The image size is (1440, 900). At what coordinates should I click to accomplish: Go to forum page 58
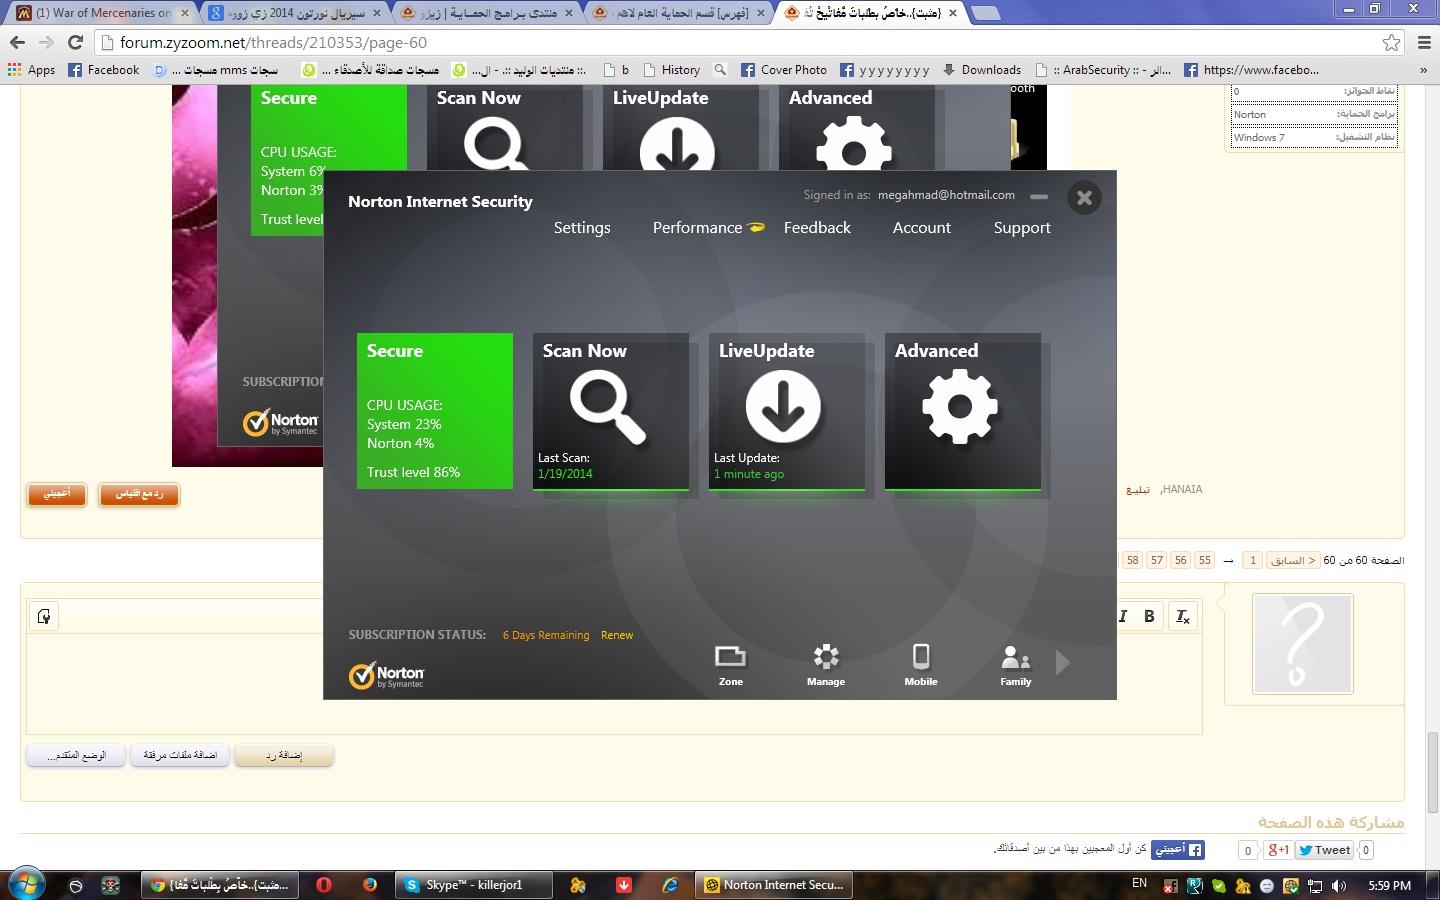tap(1132, 560)
